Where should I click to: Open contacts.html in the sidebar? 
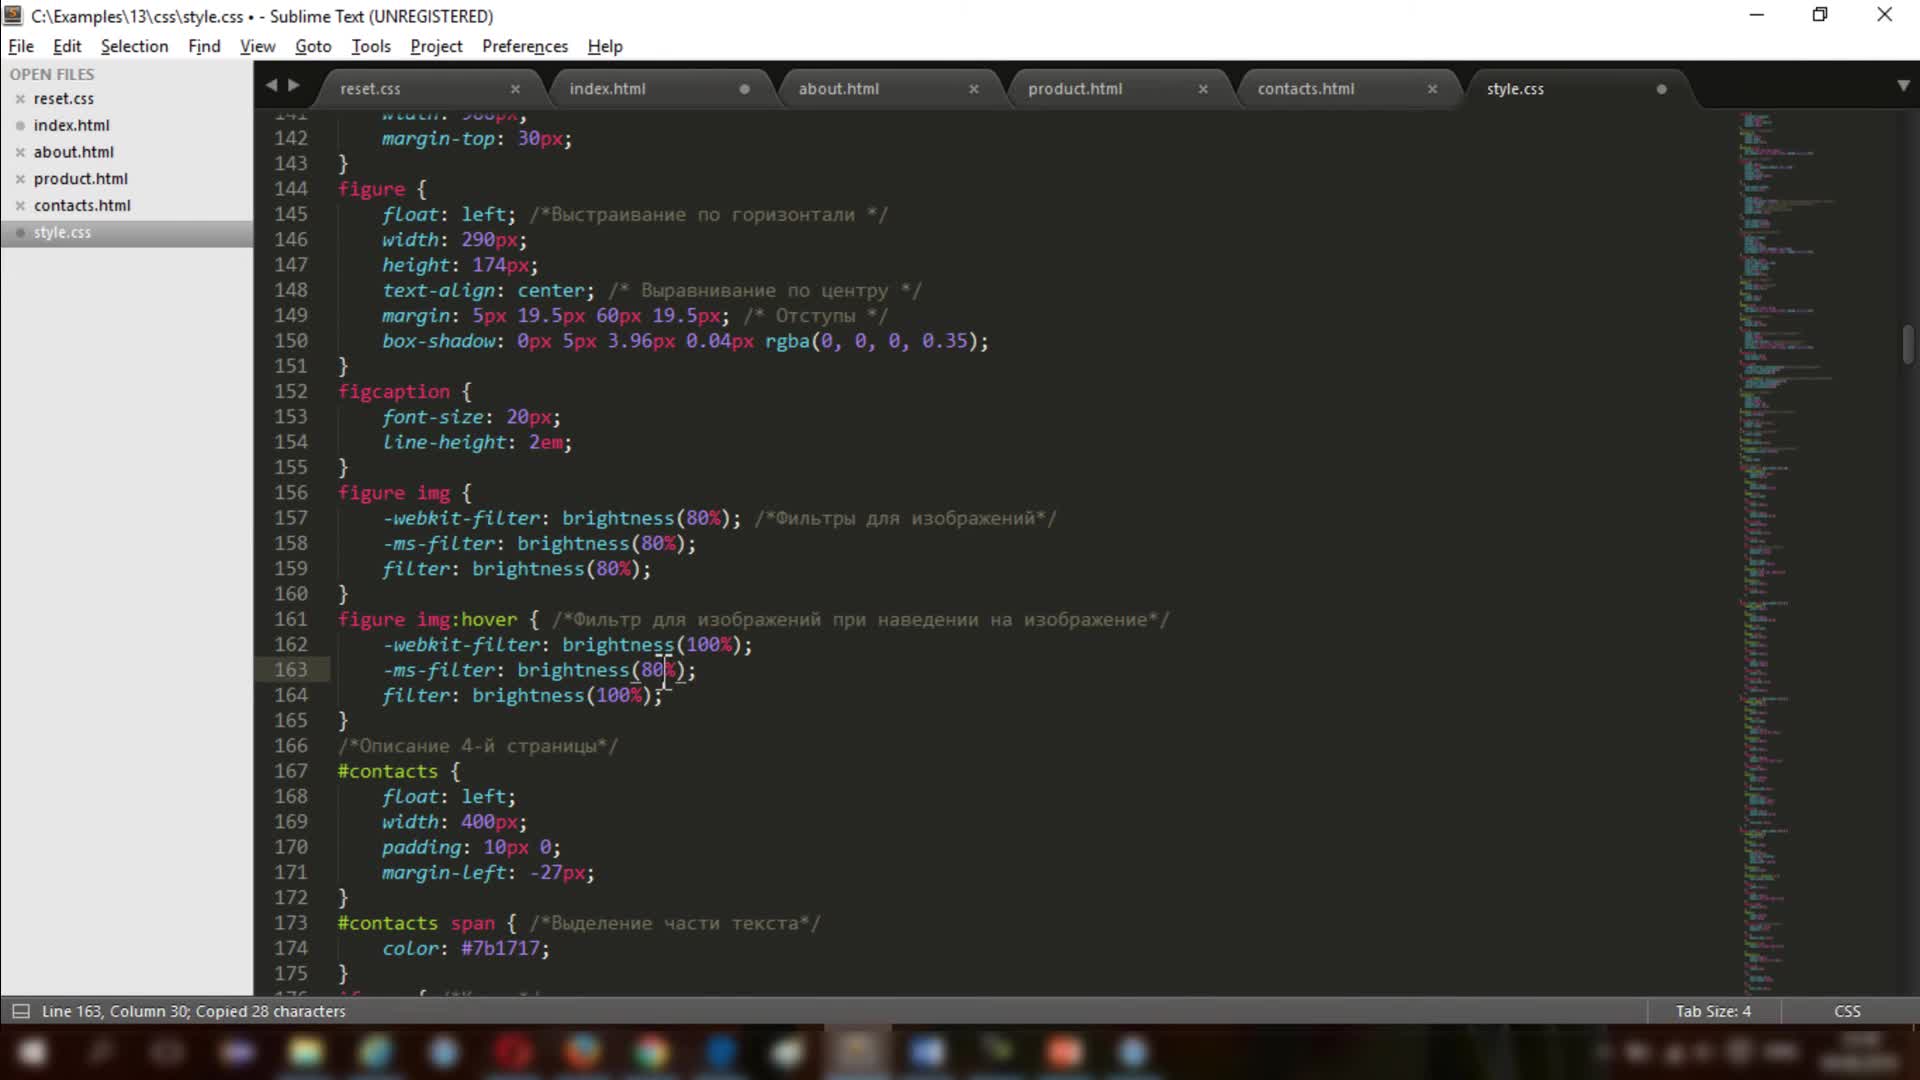(x=82, y=205)
